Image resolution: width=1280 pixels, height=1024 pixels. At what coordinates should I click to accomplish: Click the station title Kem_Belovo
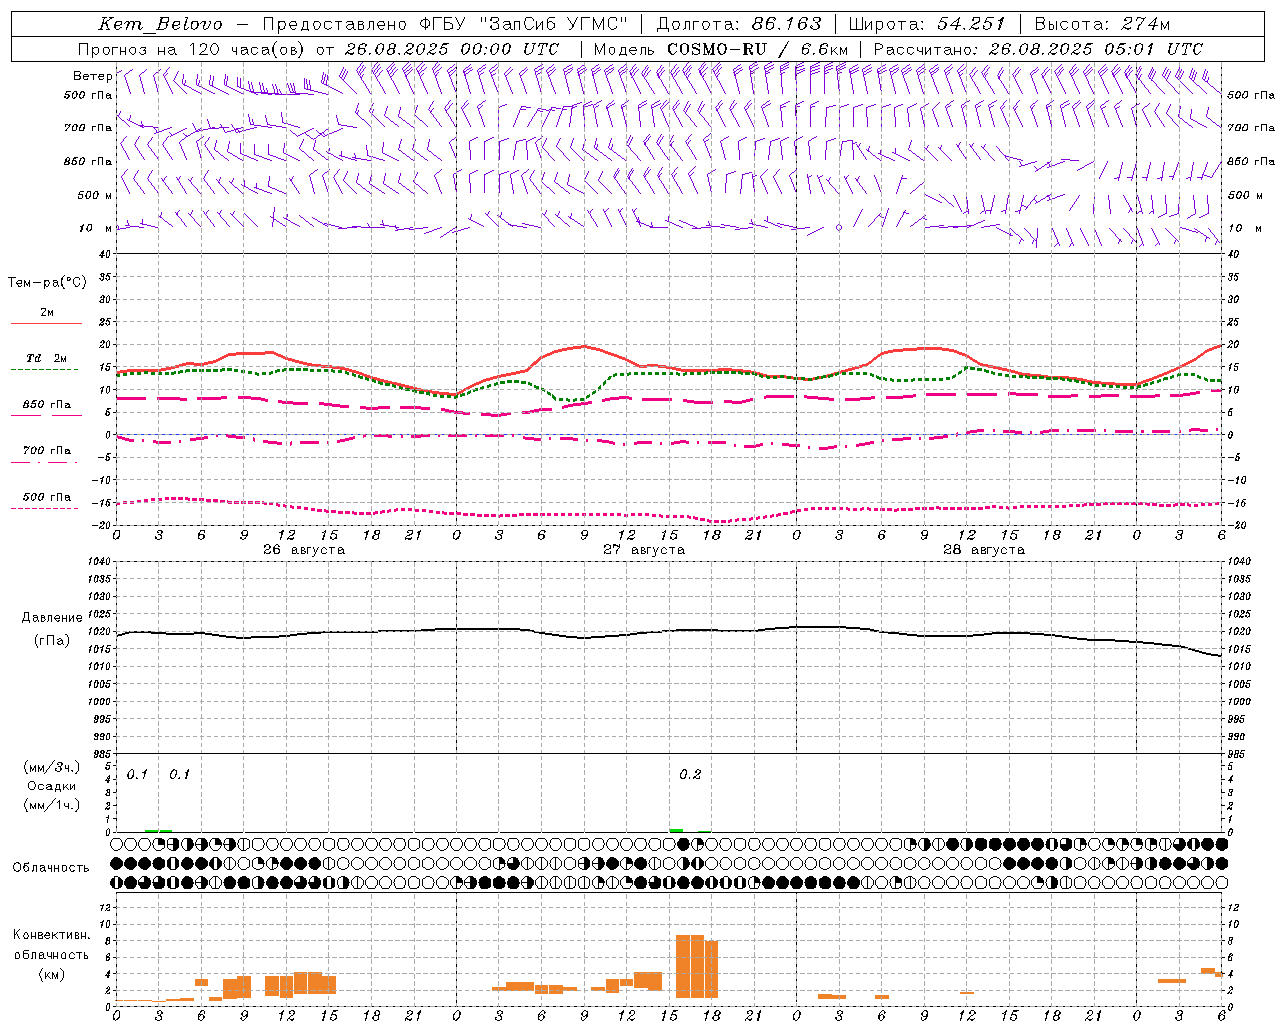(x=160, y=24)
